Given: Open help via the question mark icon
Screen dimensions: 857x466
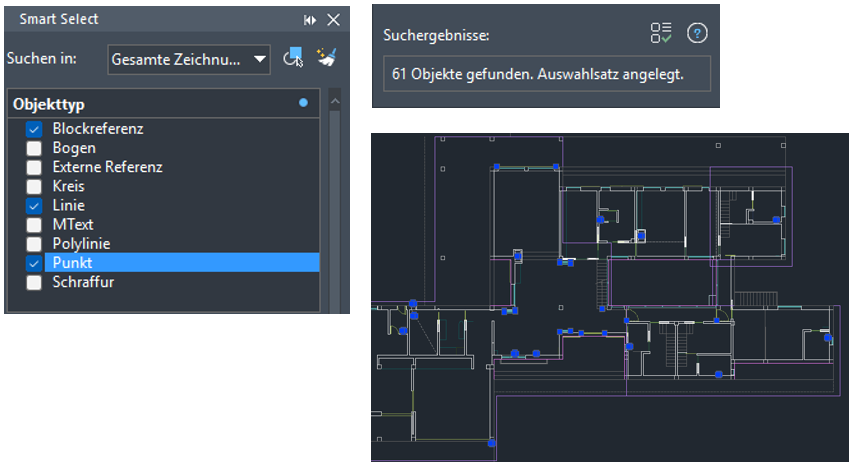Looking at the screenshot, I should [x=697, y=33].
